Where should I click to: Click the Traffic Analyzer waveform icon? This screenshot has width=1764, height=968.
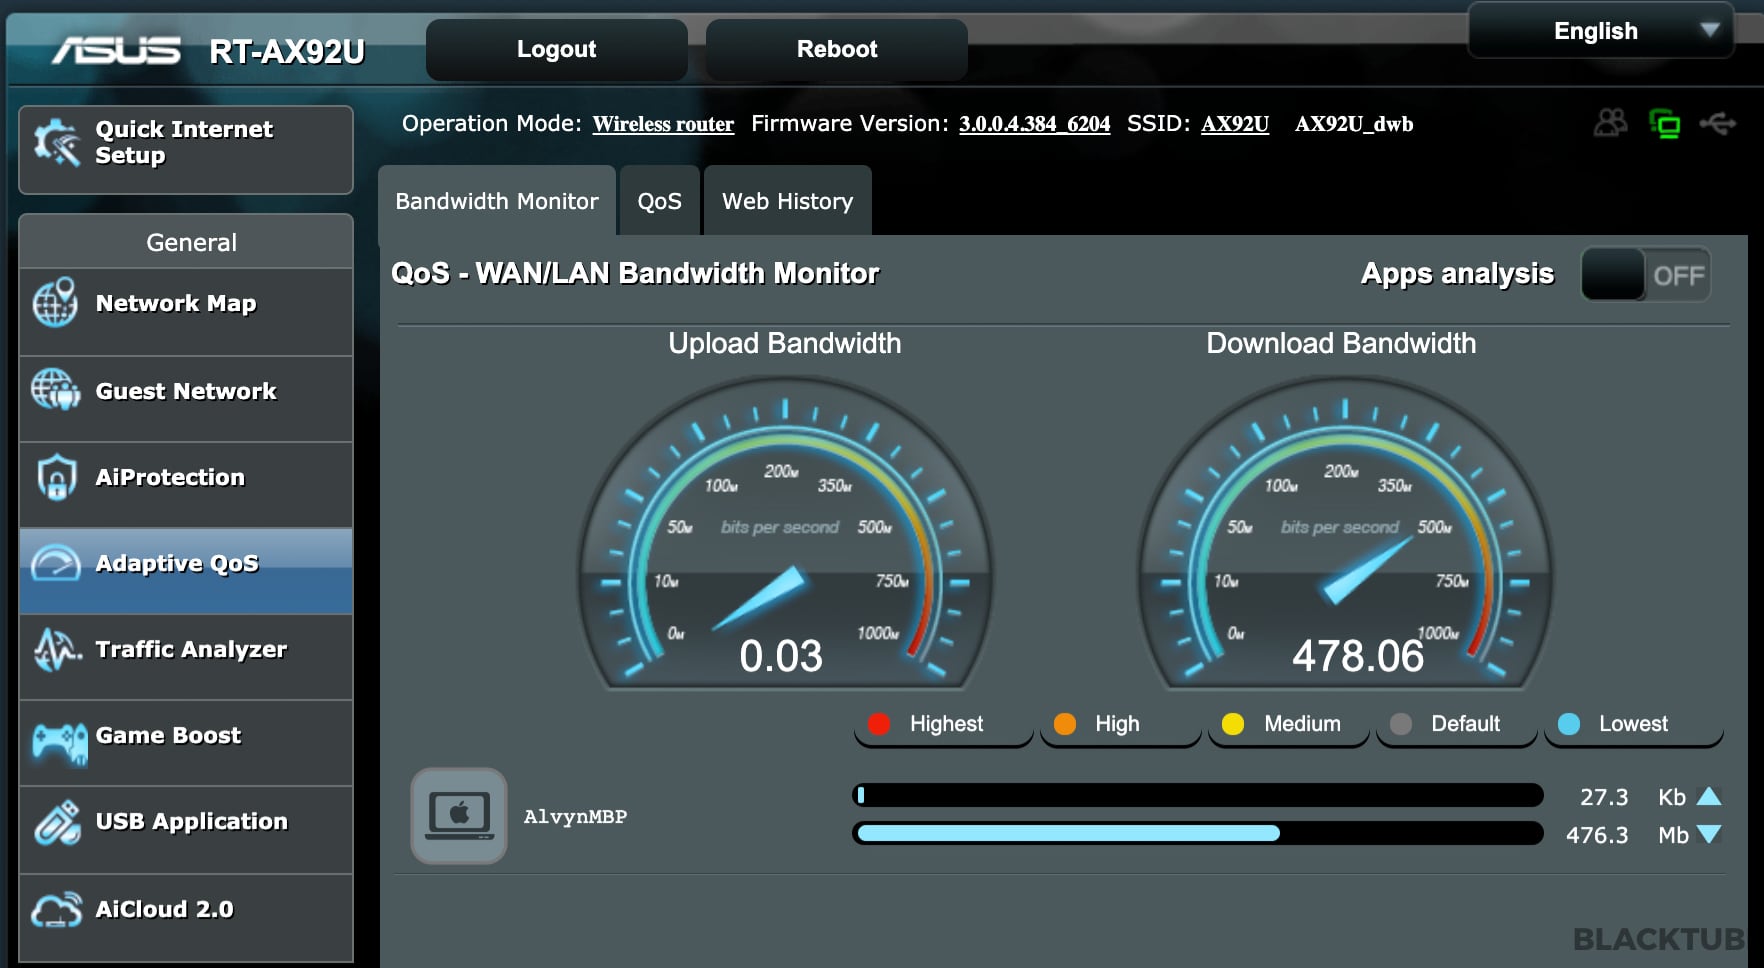pyautogui.click(x=57, y=649)
